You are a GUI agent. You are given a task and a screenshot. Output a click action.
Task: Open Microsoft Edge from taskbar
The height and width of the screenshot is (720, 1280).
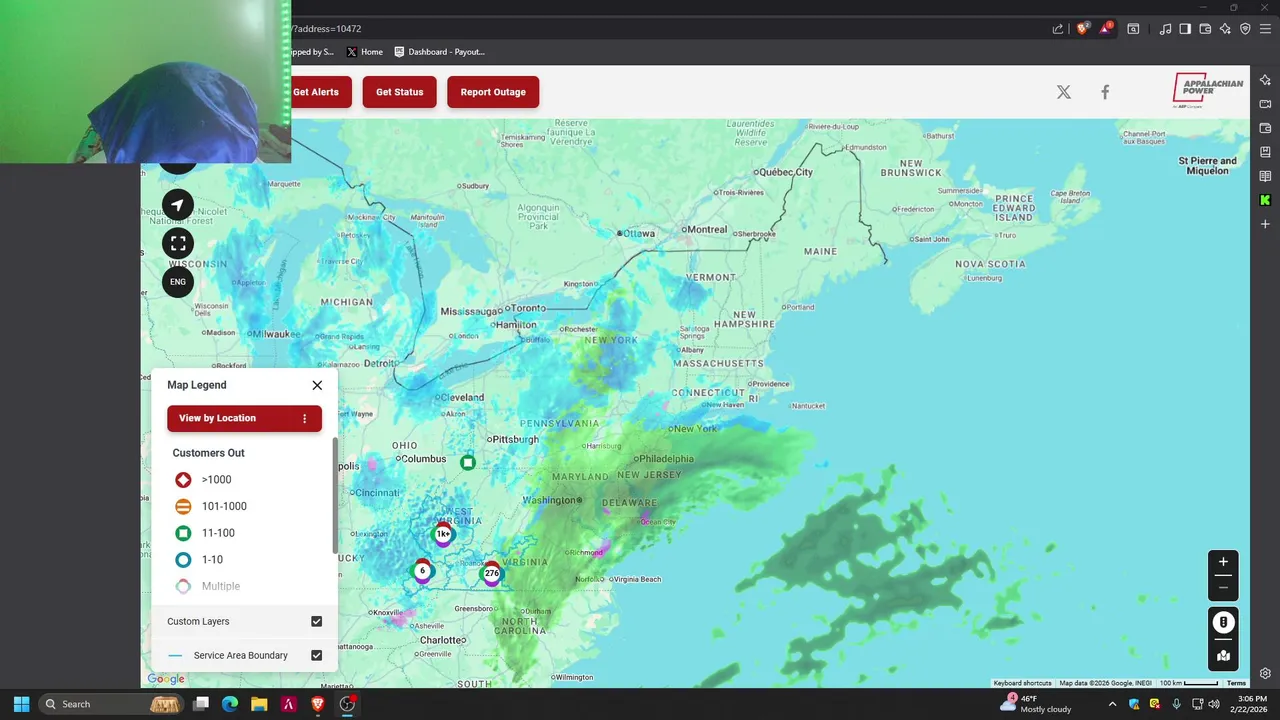click(x=230, y=704)
